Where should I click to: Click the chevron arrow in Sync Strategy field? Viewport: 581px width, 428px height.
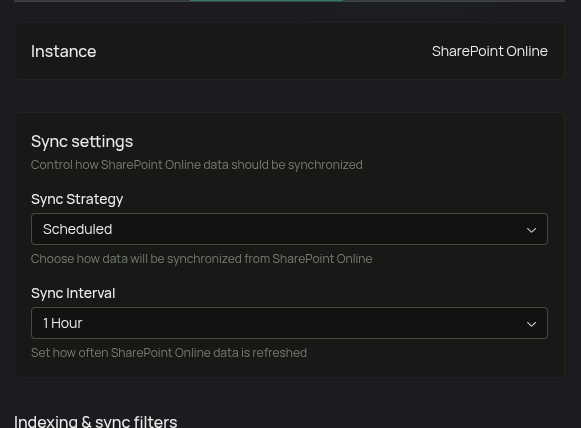[x=531, y=230]
